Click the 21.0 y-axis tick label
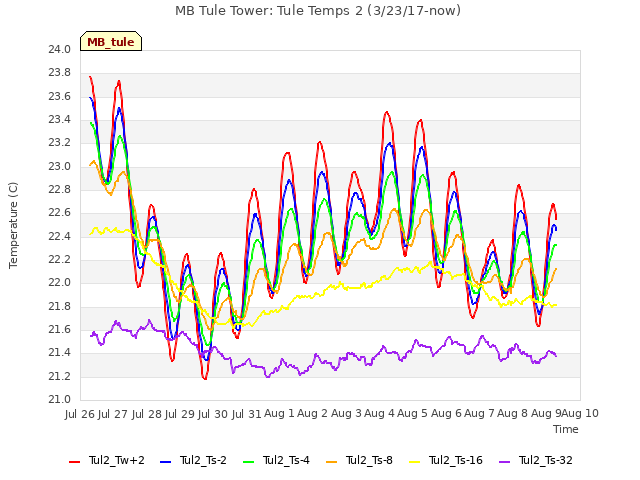640x480 pixels. click(60, 400)
